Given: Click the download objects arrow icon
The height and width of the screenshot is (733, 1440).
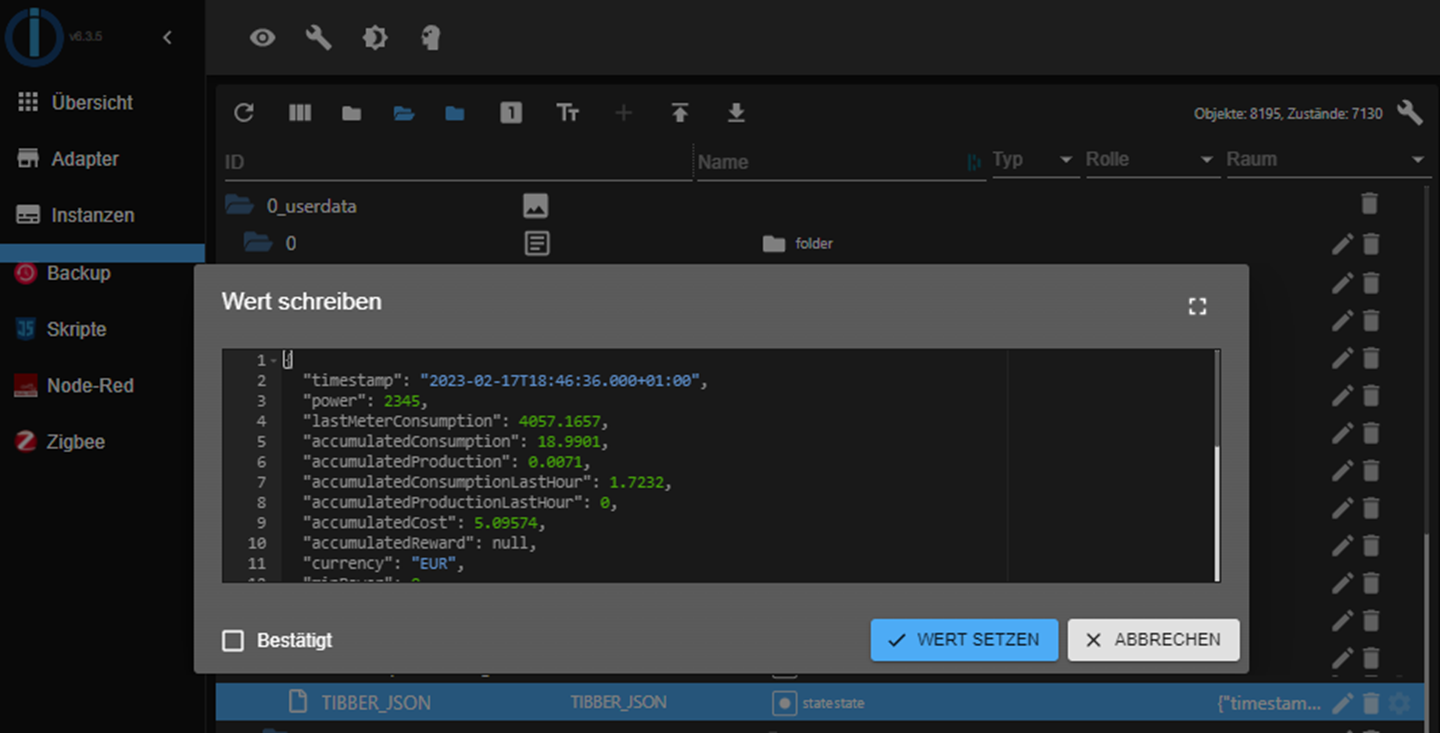Looking at the screenshot, I should [x=736, y=113].
